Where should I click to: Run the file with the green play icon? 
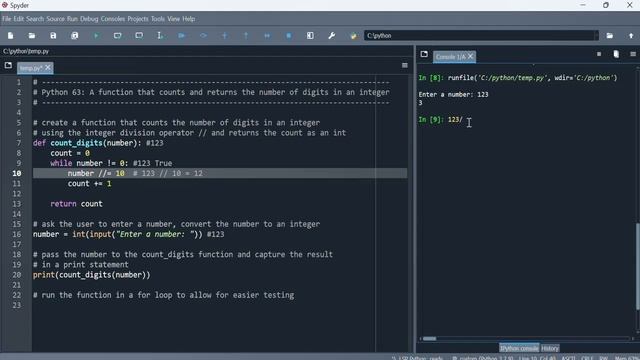(x=96, y=36)
